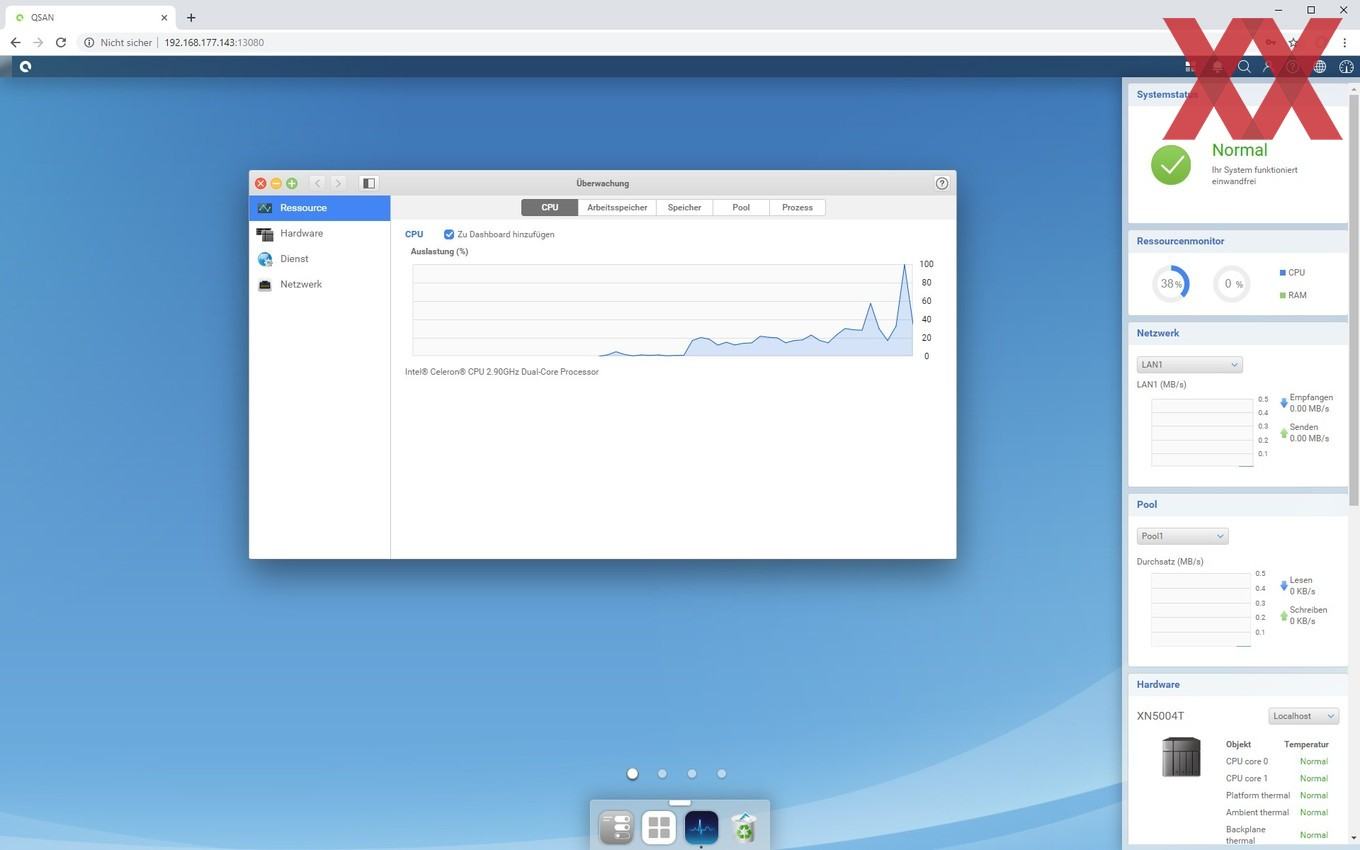This screenshot has width=1360, height=850.
Task: Open the search magnifier in the top bar
Action: tap(1244, 67)
